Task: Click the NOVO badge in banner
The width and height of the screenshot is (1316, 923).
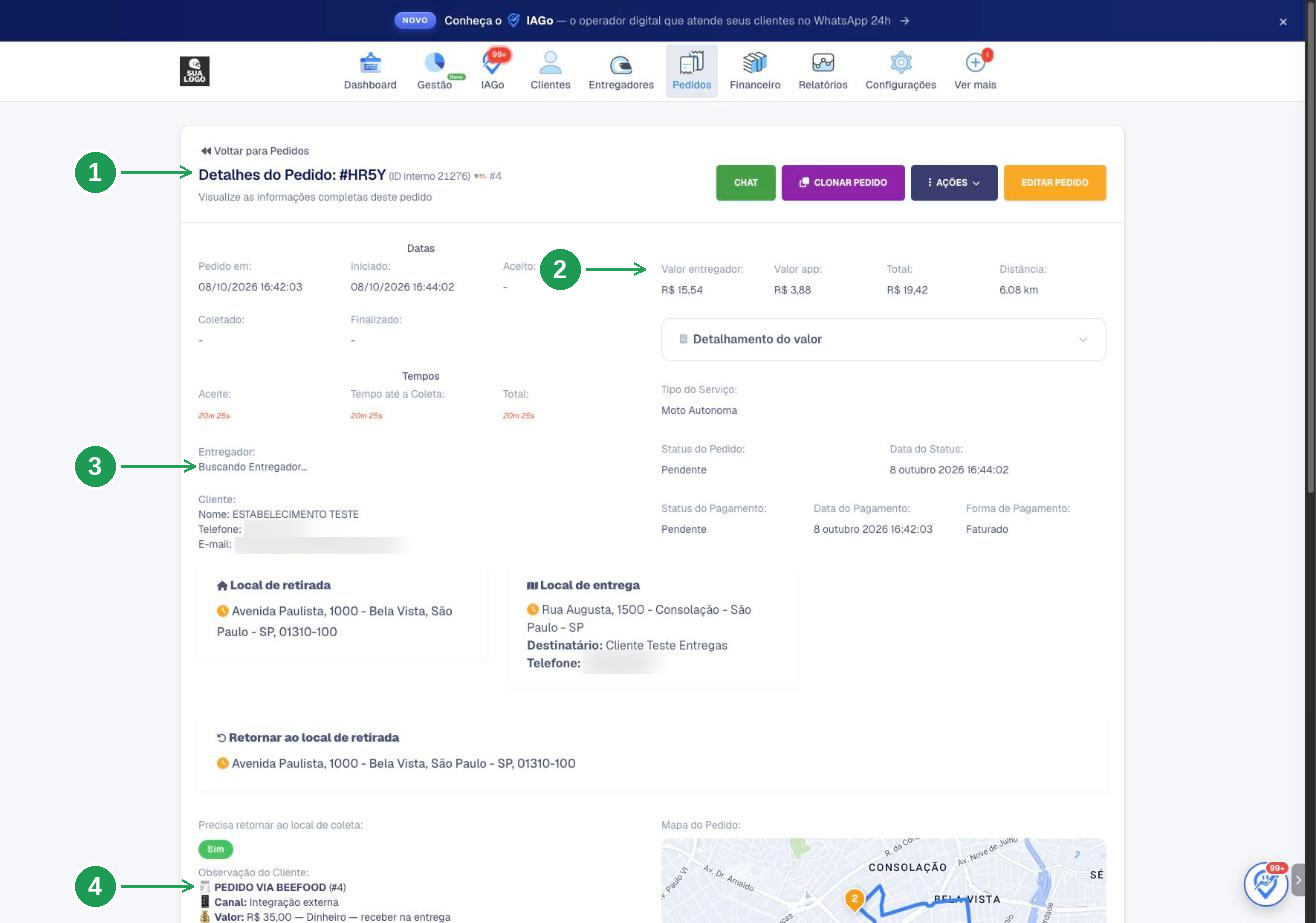Action: pos(414,20)
